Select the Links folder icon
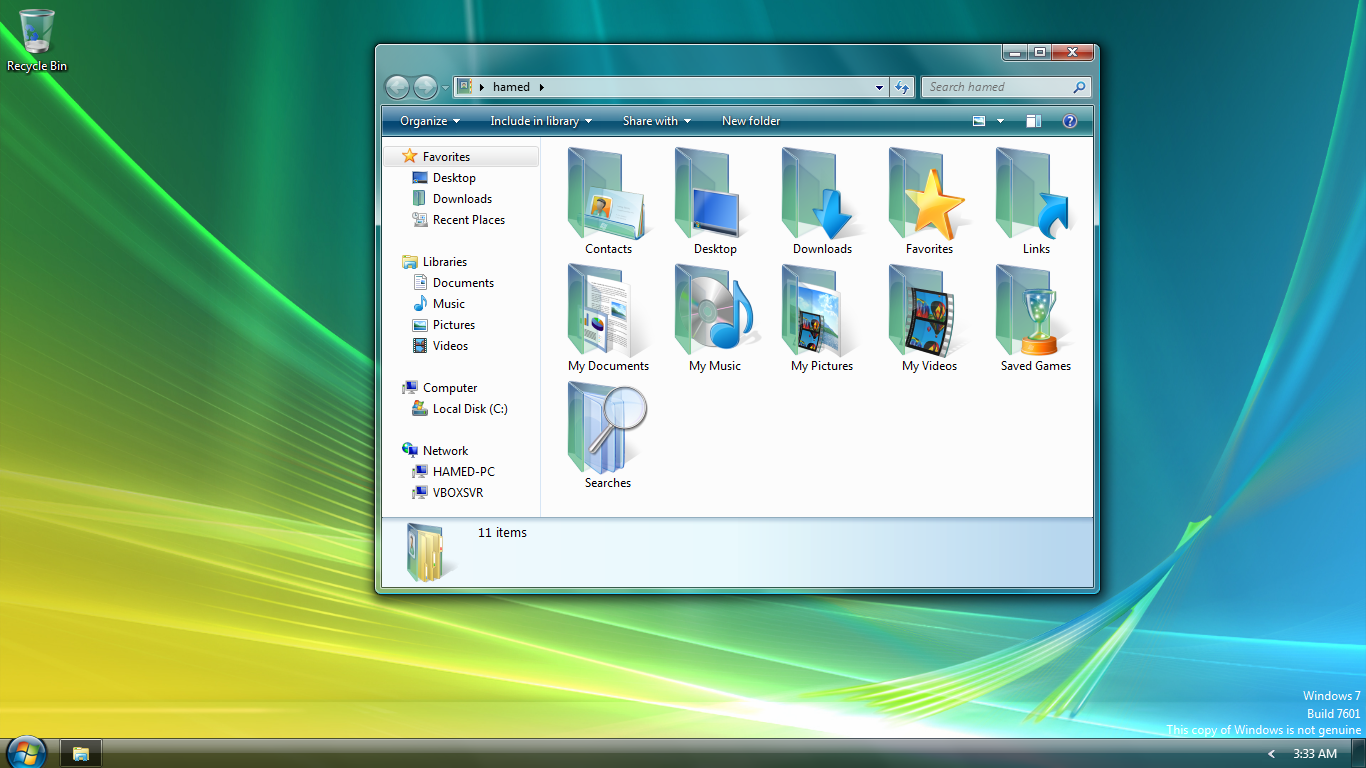This screenshot has width=1366, height=768. [1036, 194]
